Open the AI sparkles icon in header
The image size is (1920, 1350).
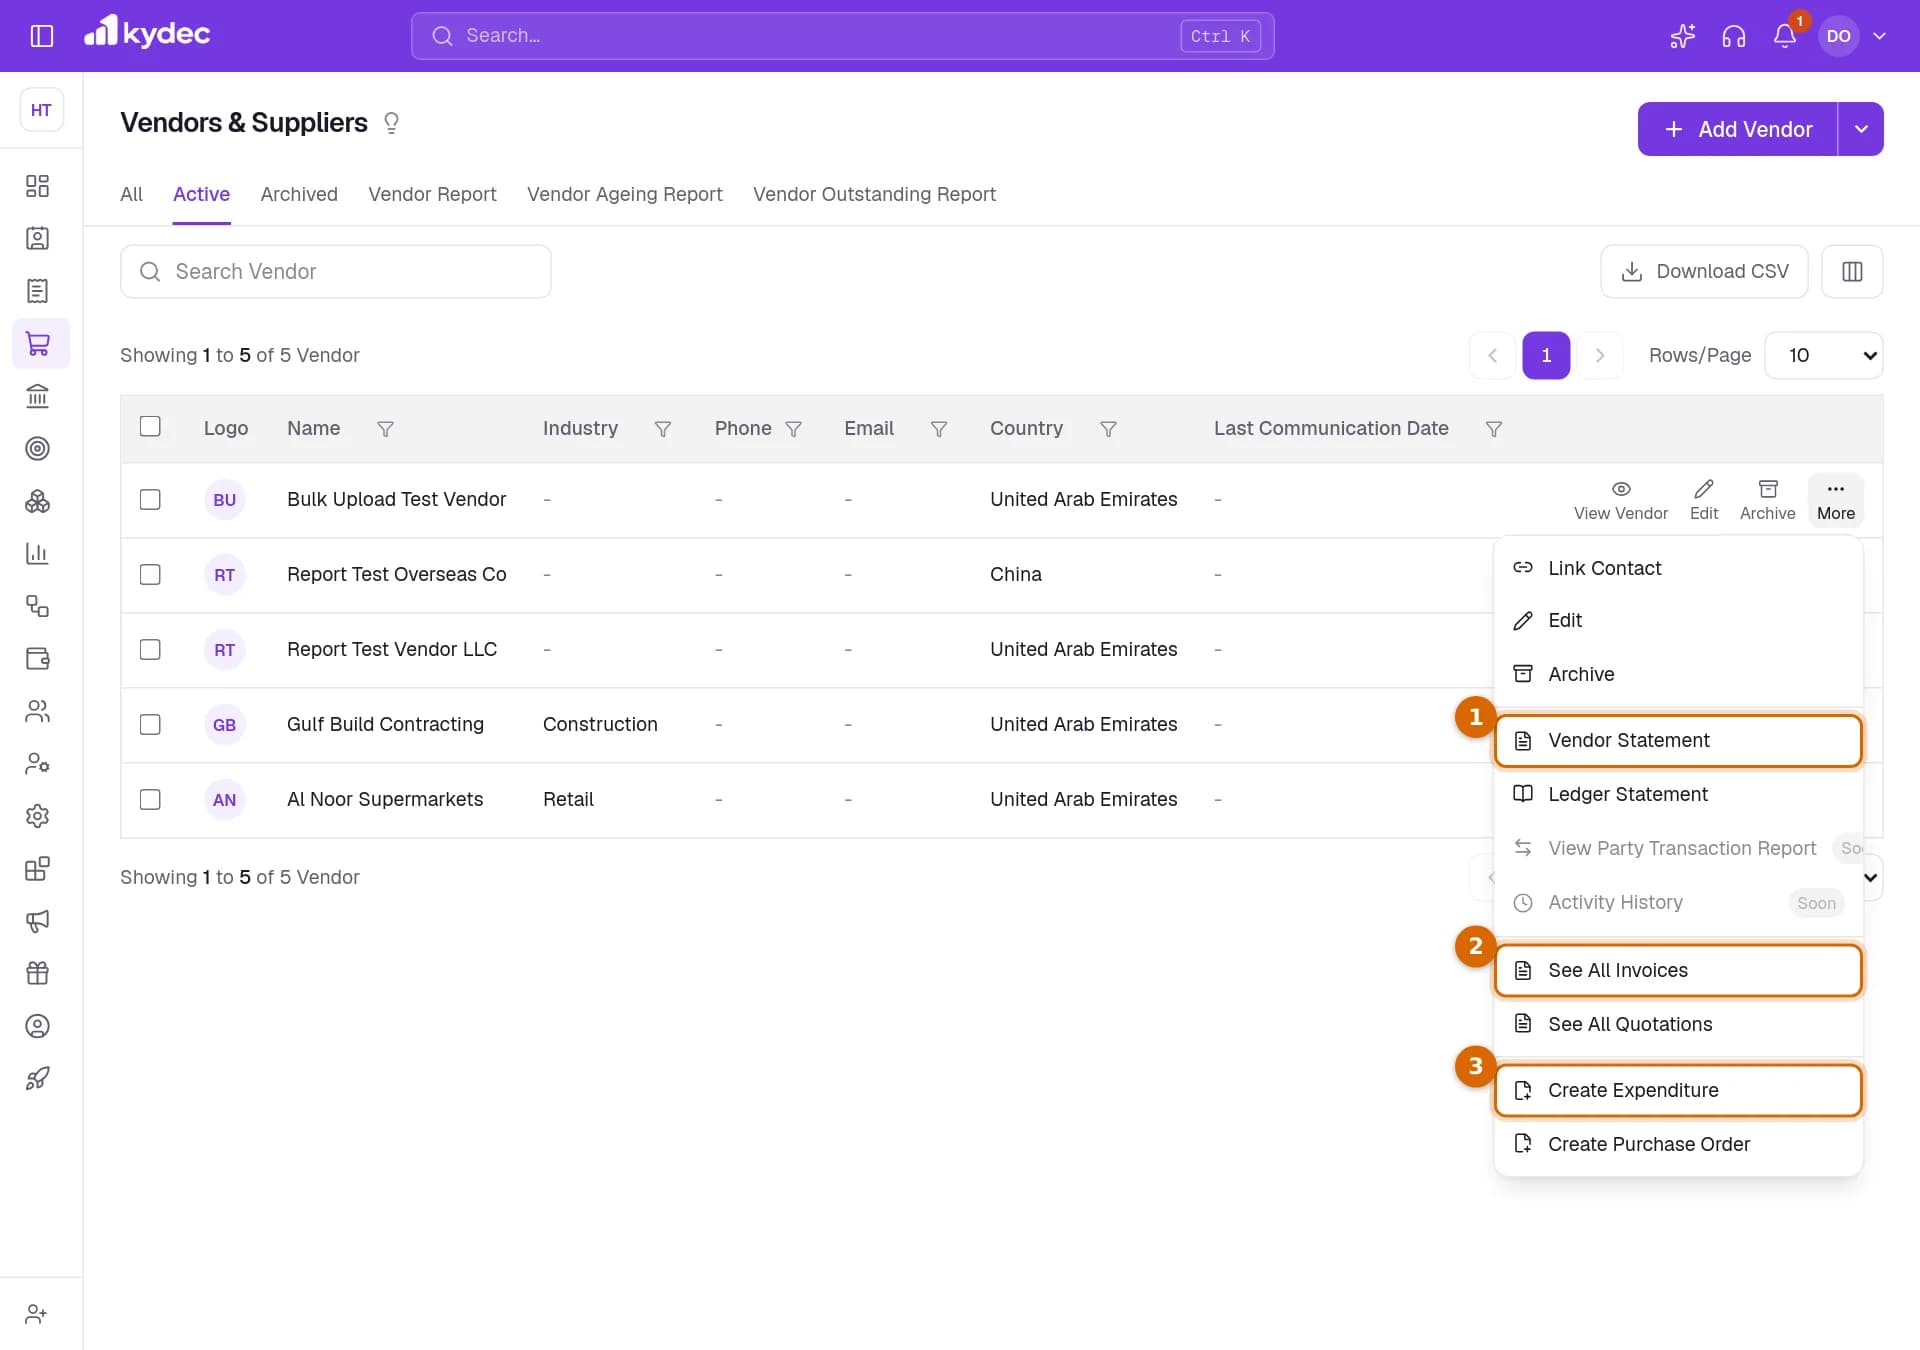[1682, 36]
